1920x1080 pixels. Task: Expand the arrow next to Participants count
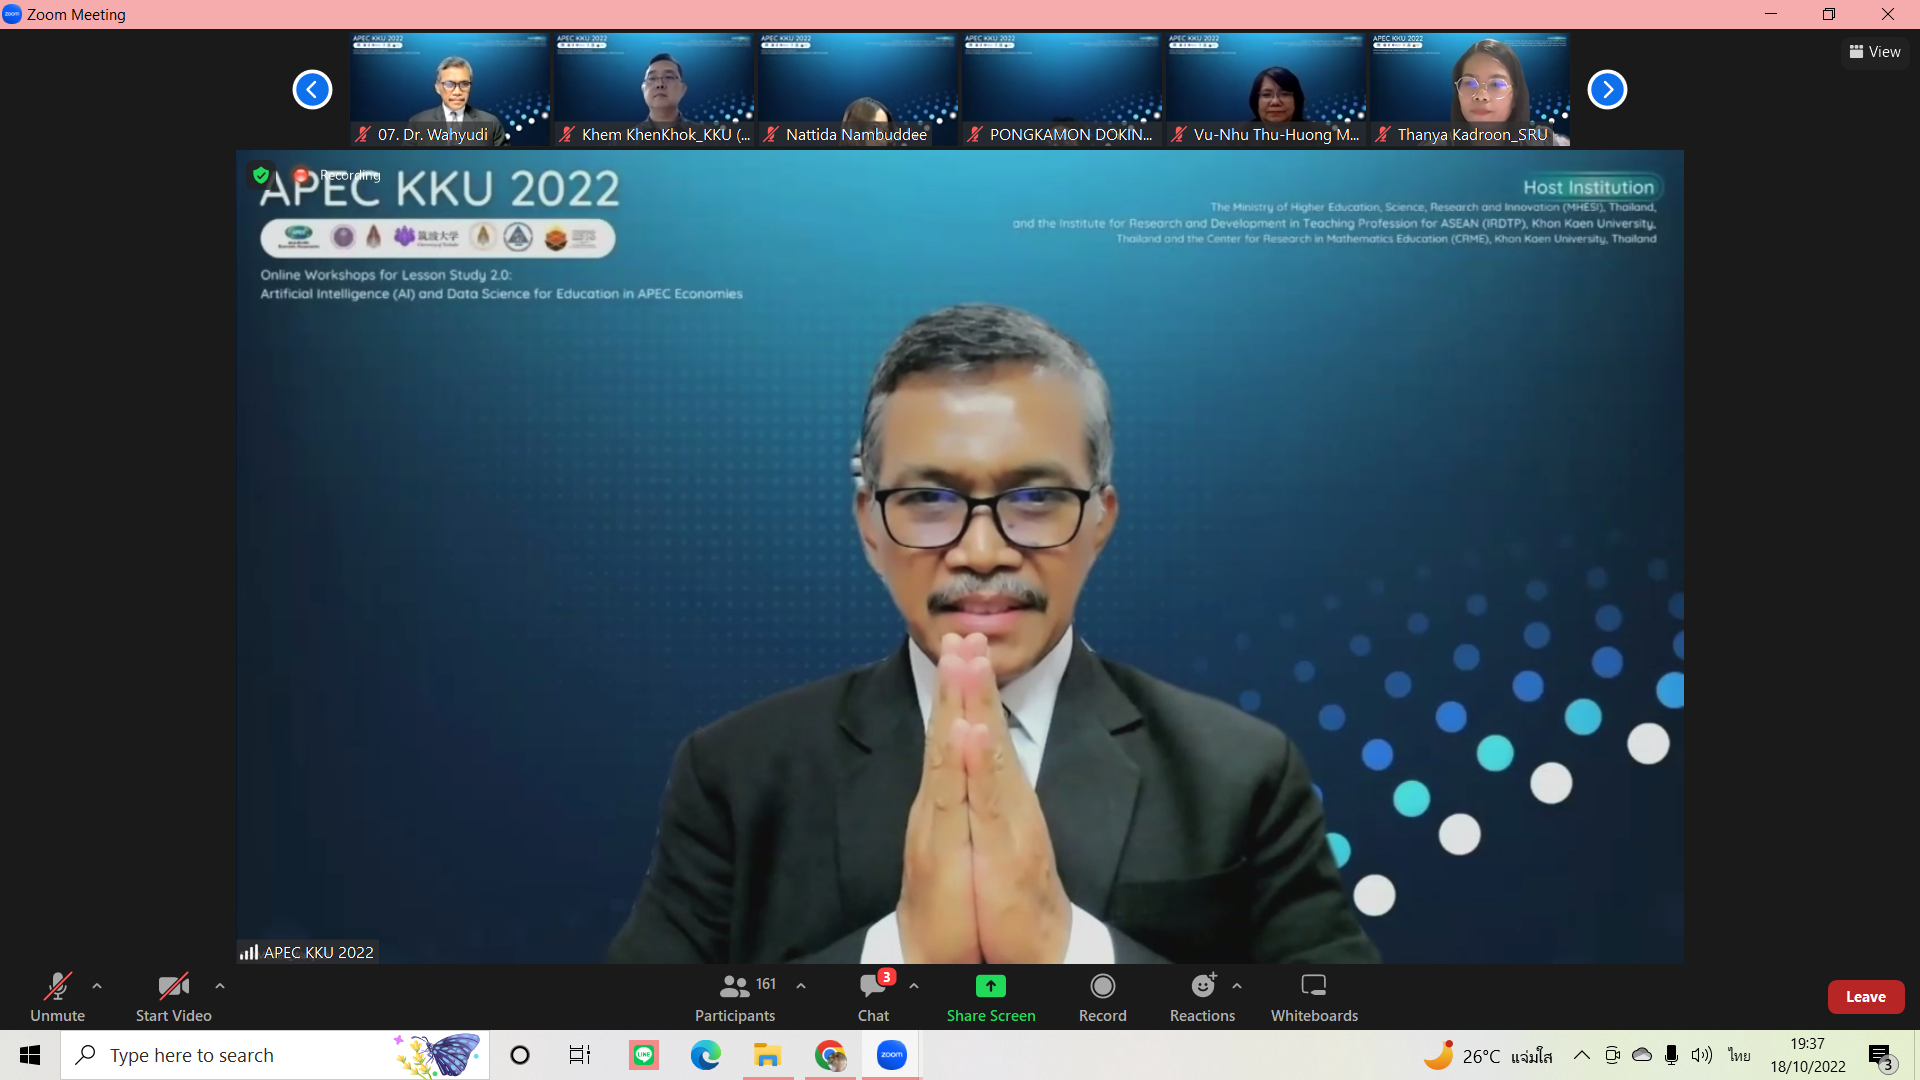(x=801, y=986)
